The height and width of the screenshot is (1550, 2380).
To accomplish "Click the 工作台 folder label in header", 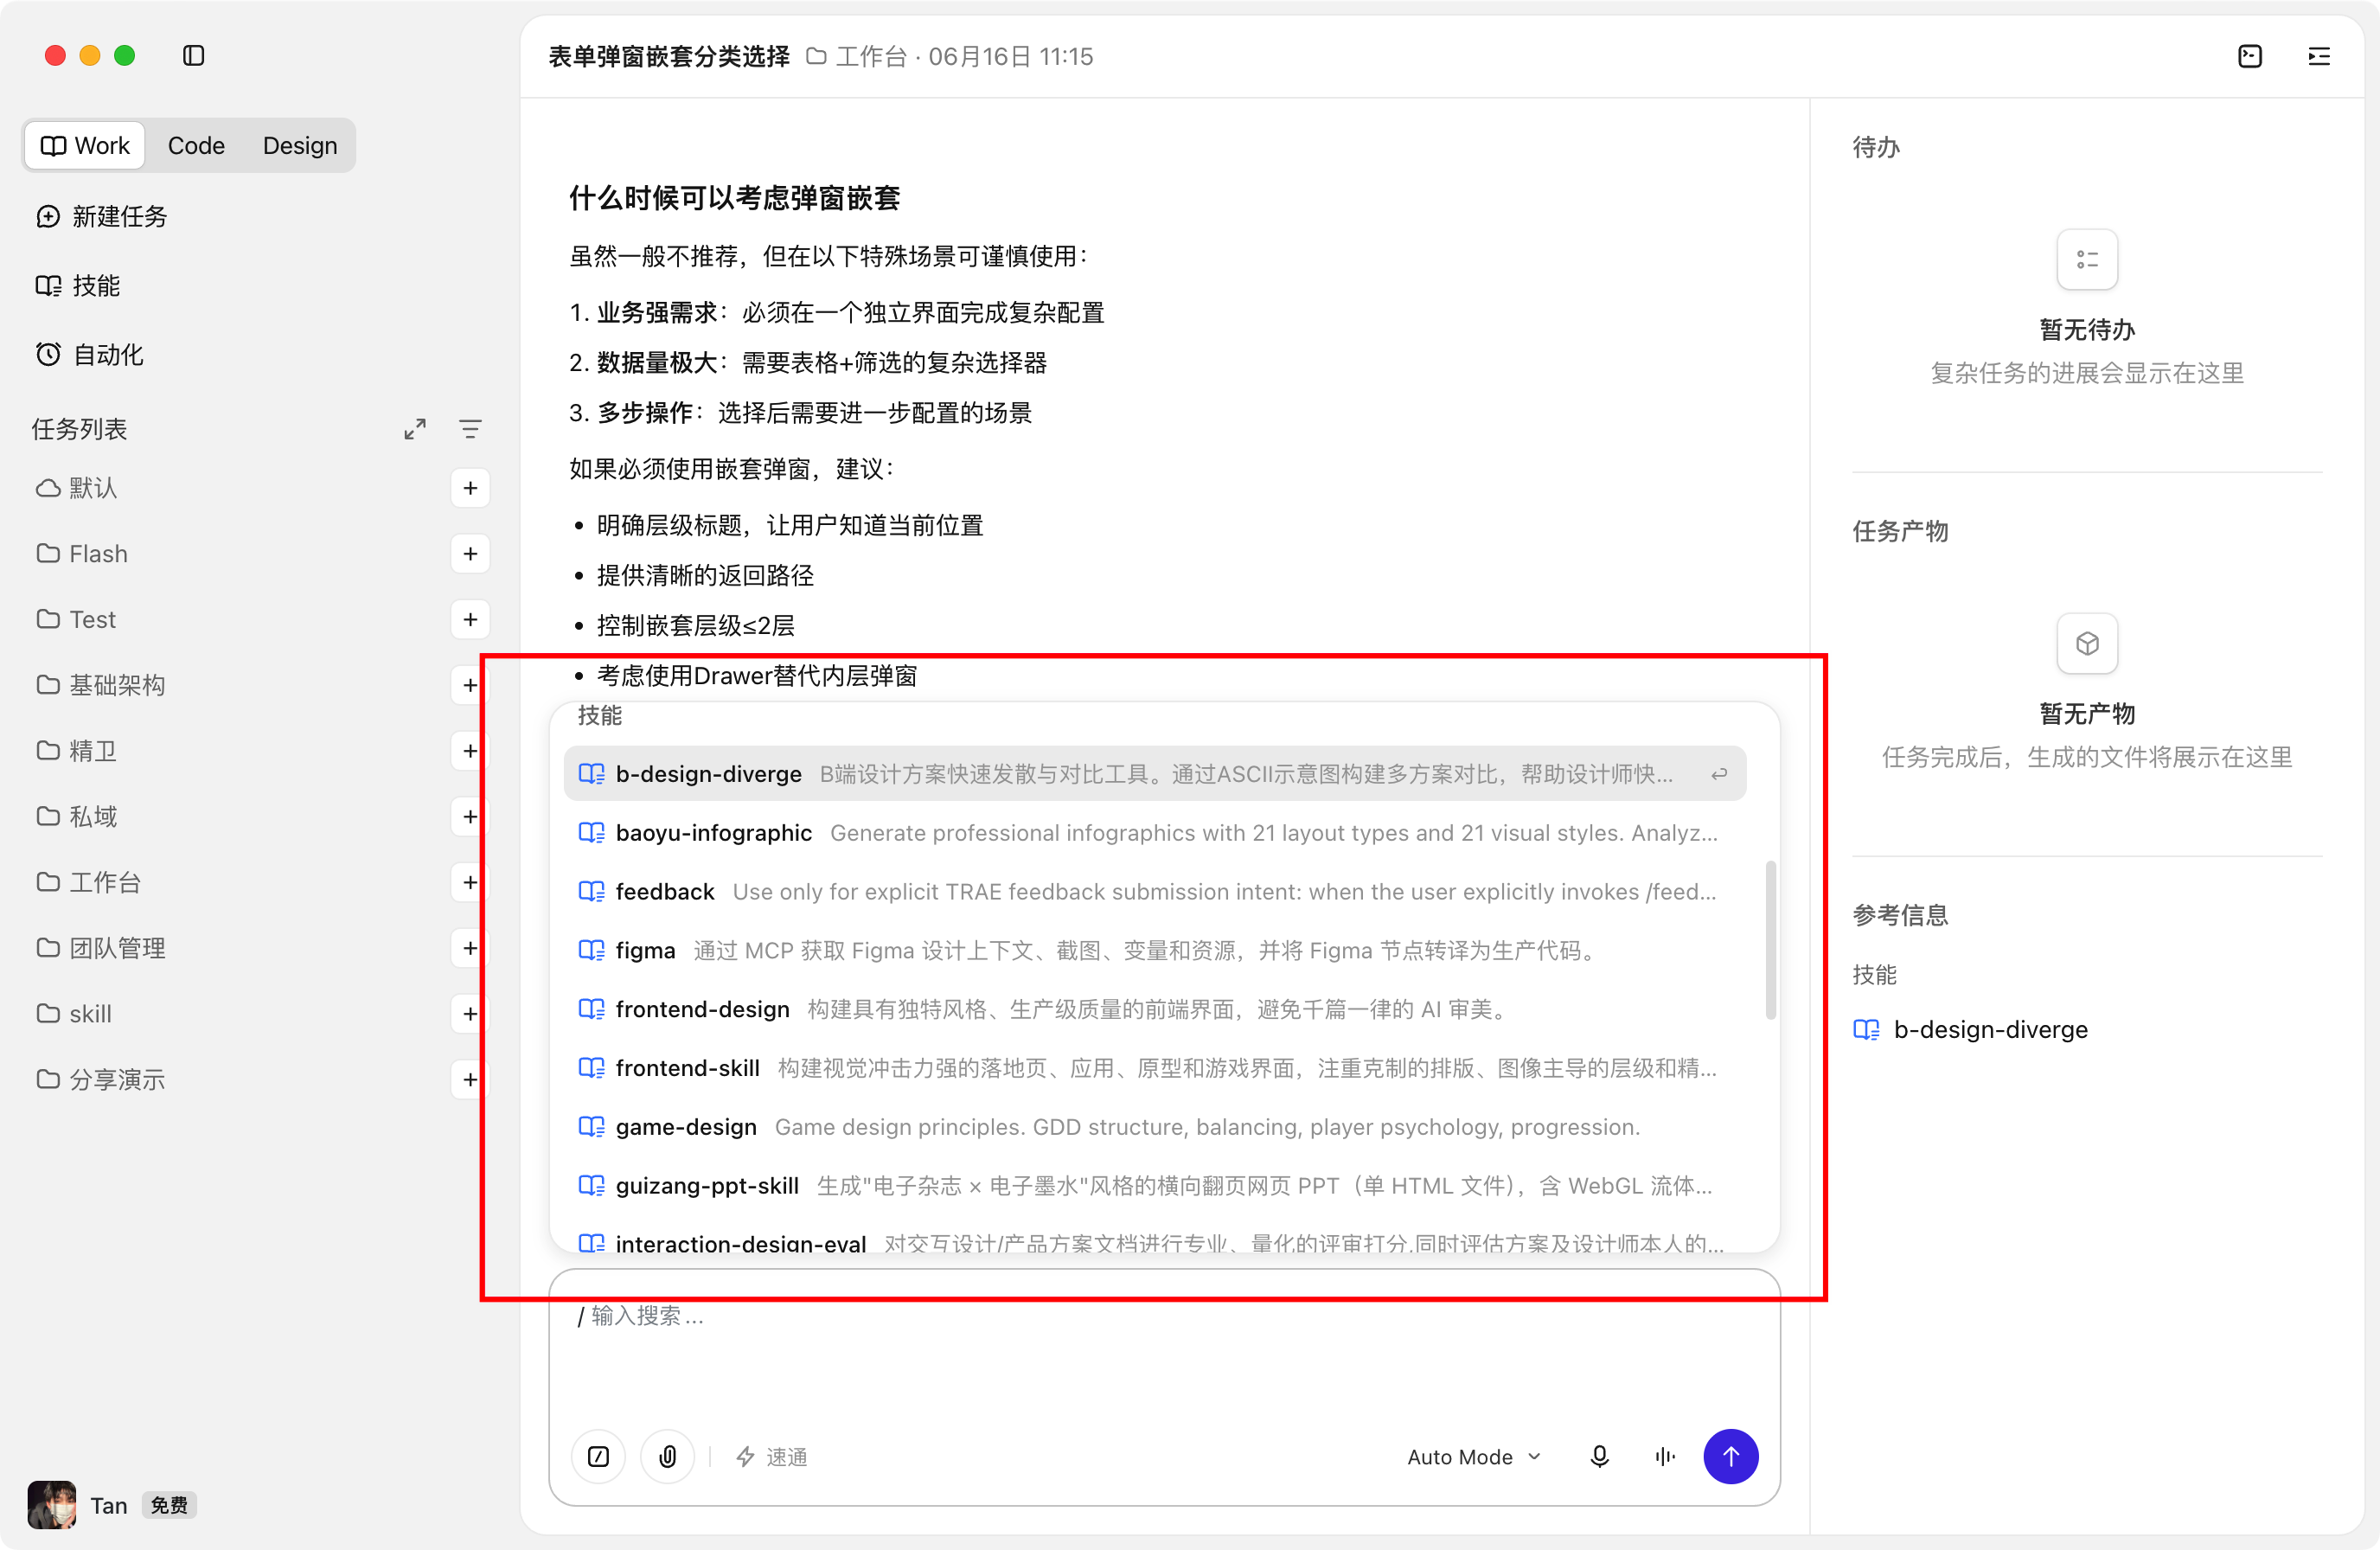I will click(857, 56).
